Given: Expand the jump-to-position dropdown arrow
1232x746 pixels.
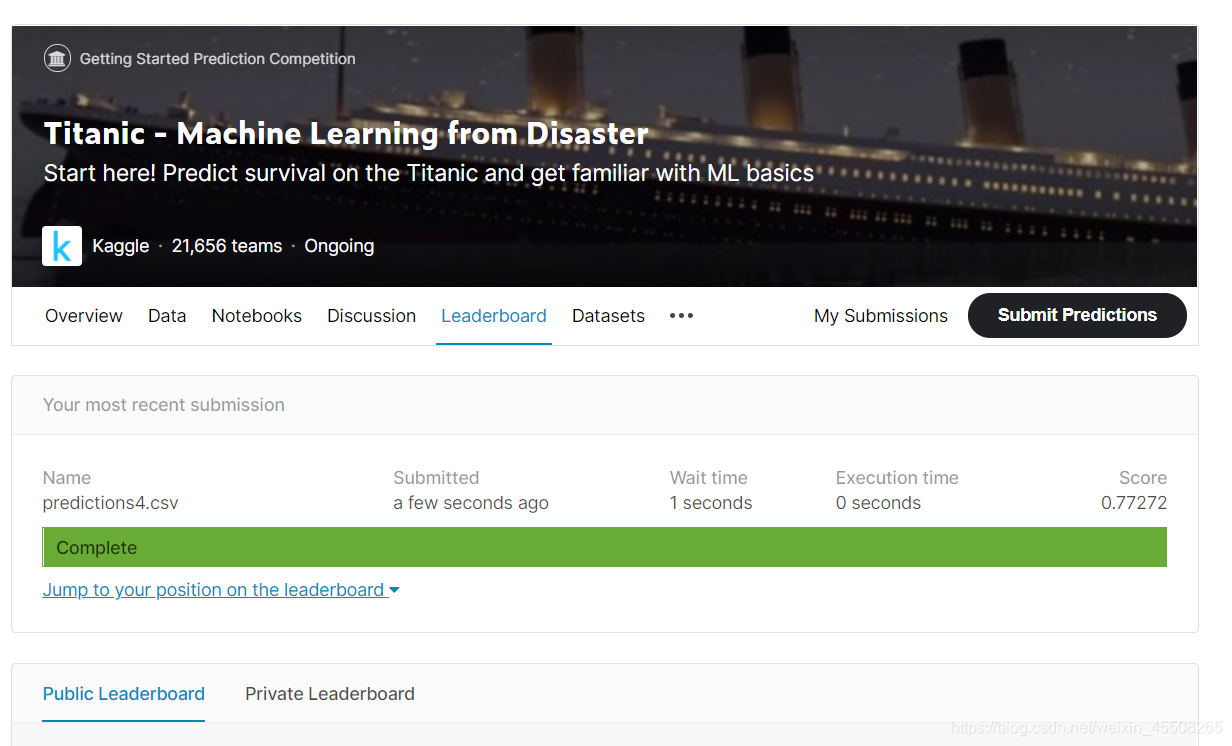Looking at the screenshot, I should coord(394,591).
